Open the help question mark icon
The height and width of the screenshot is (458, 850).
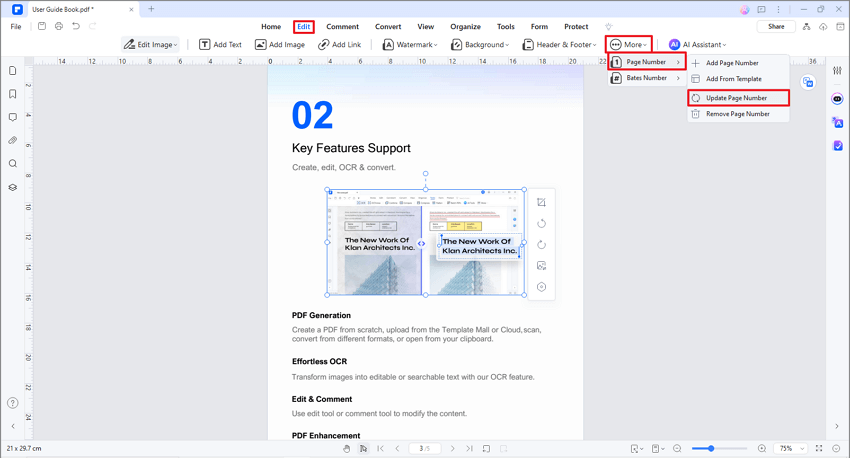point(12,403)
